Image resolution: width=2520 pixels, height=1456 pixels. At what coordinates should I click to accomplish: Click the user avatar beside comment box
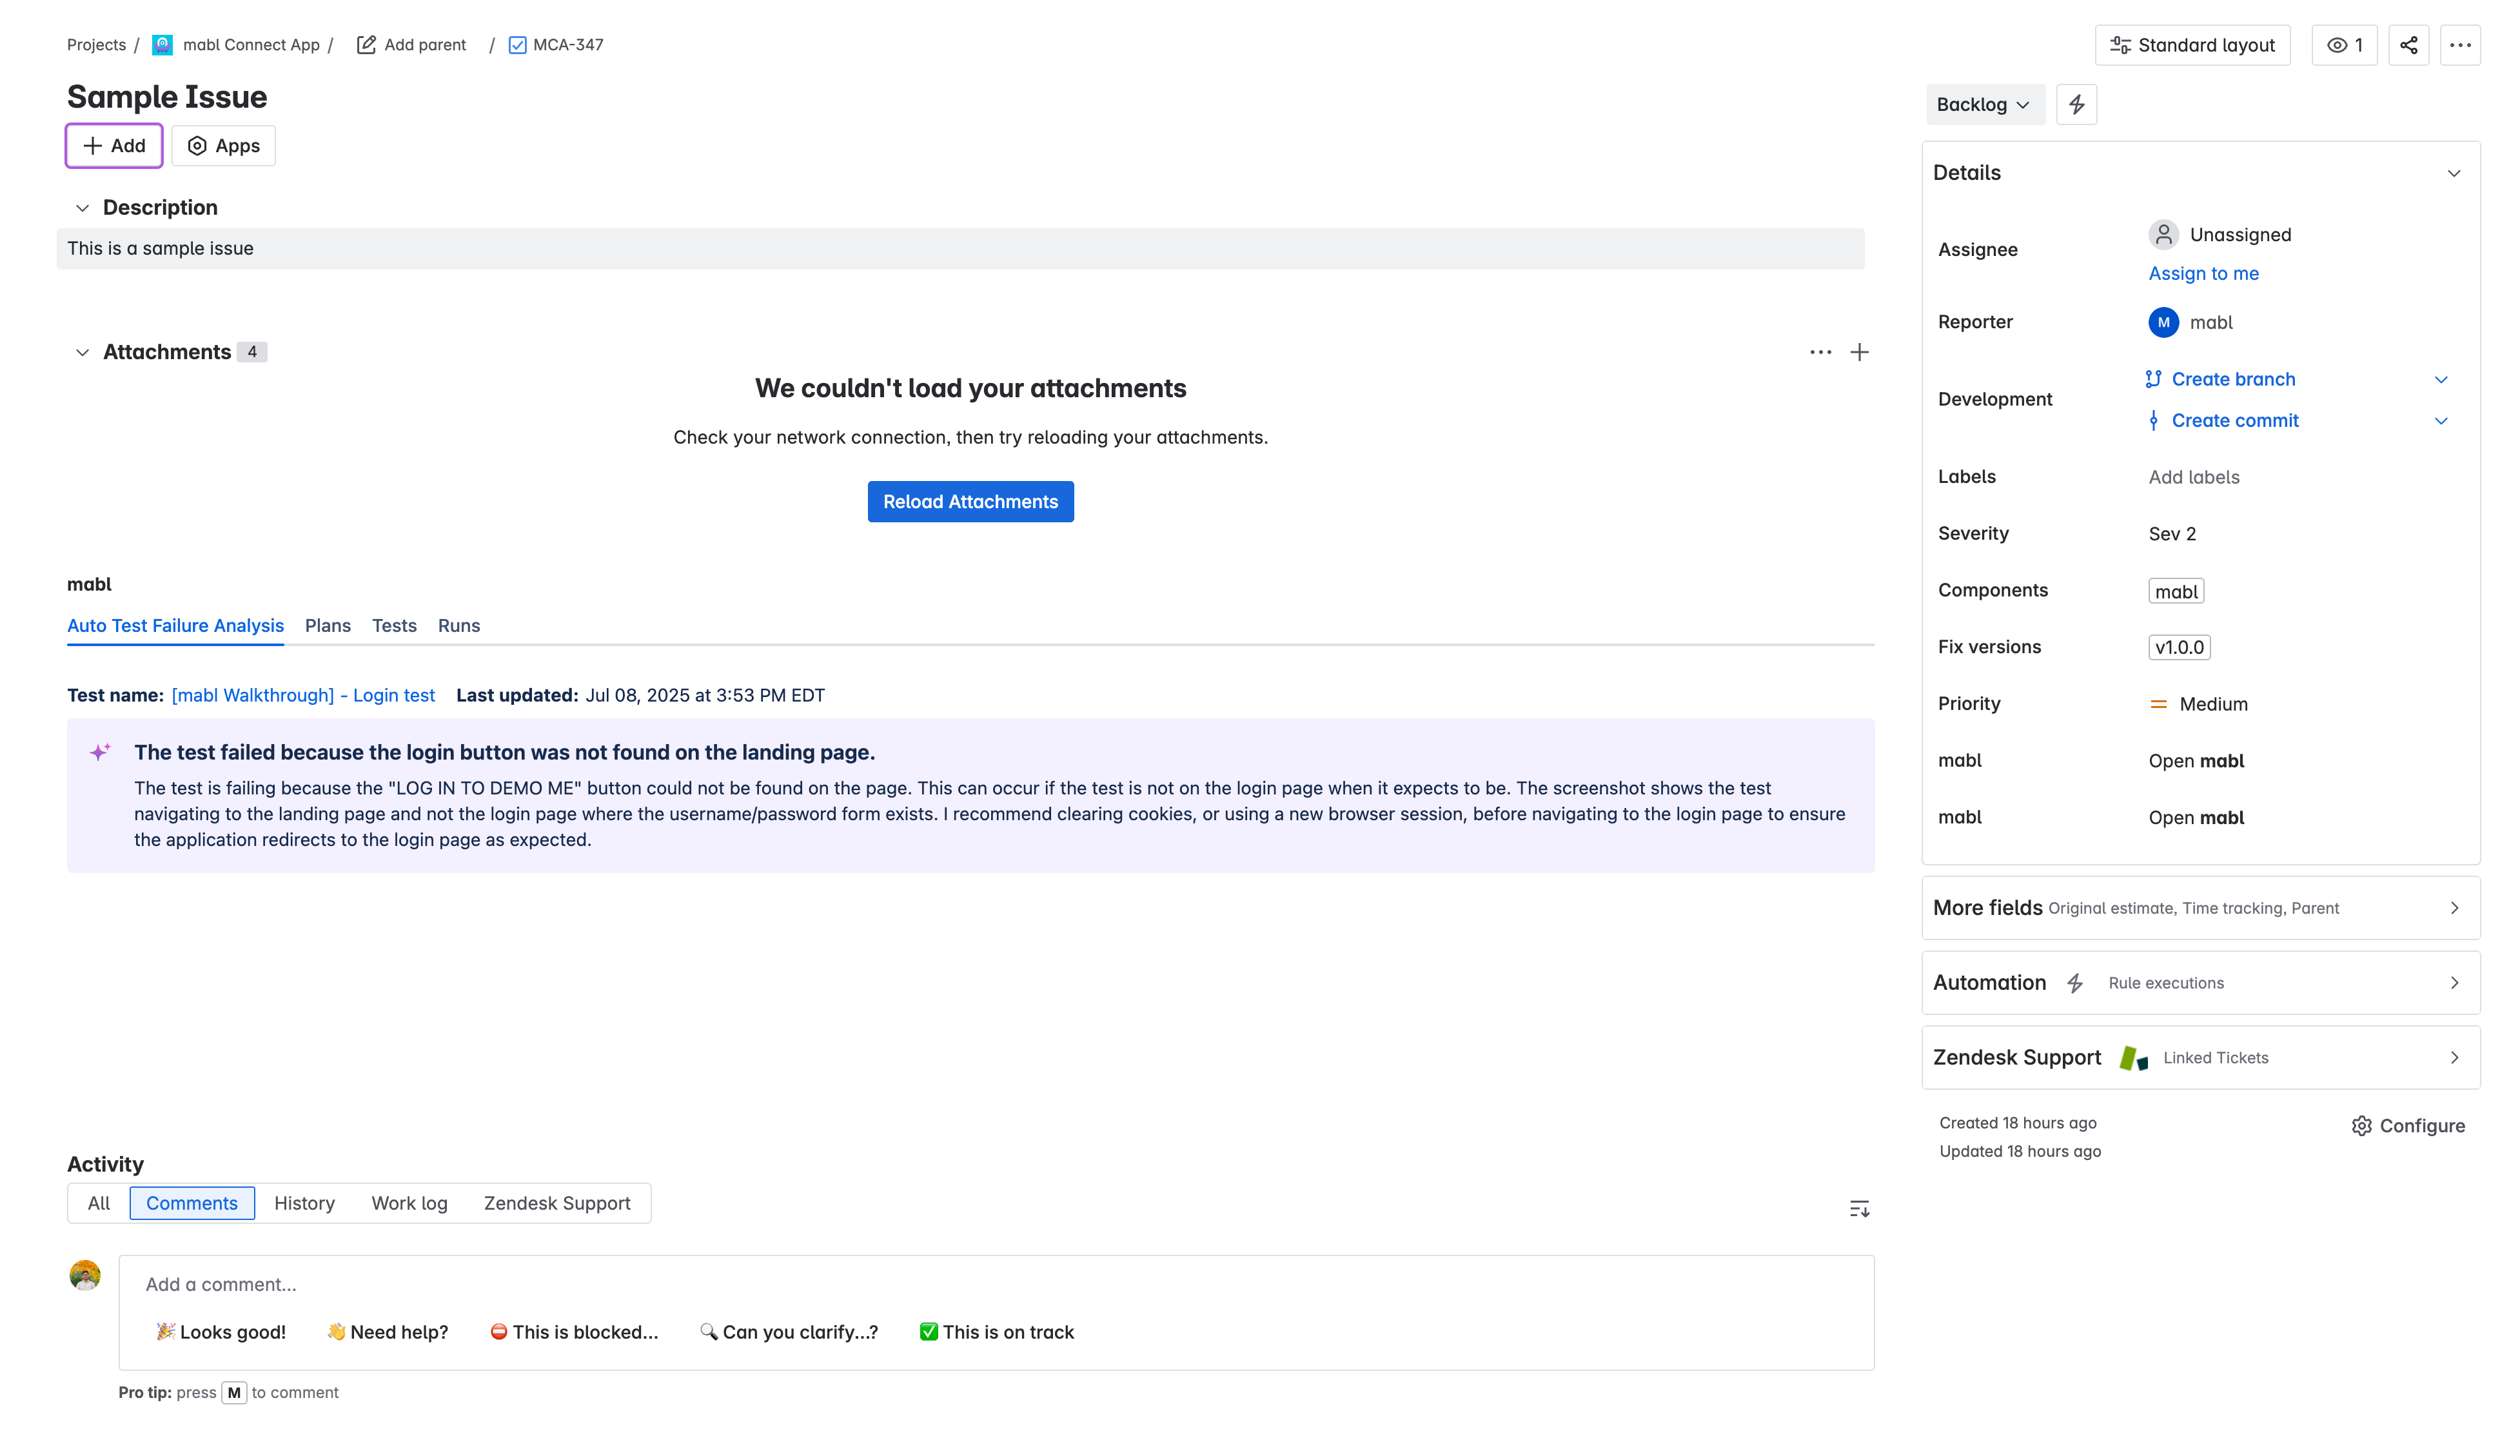pyautogui.click(x=85, y=1275)
